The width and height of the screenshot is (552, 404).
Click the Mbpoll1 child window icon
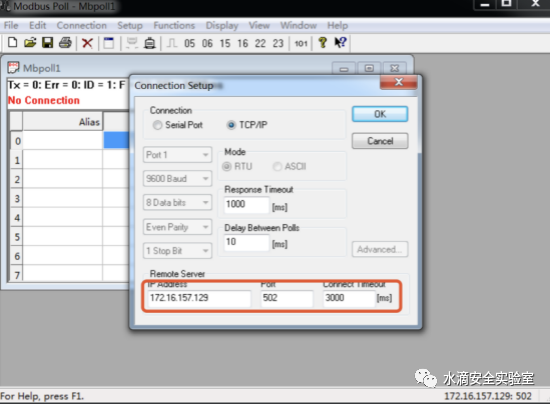pyautogui.click(x=13, y=68)
